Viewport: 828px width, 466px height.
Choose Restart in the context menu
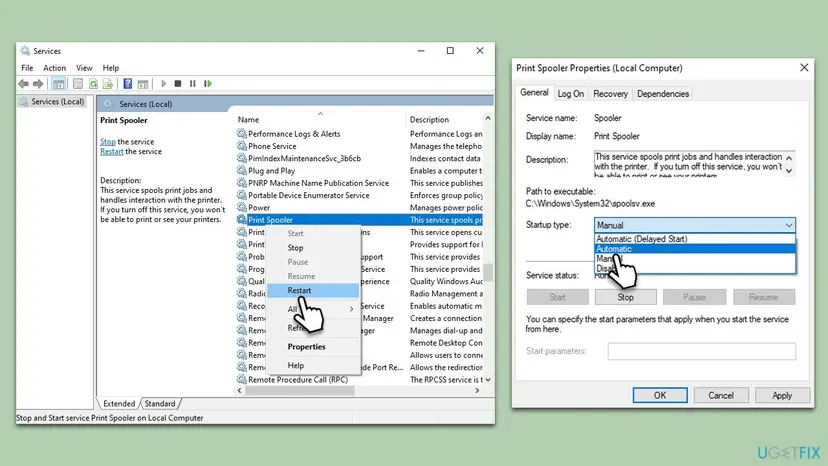(313, 290)
